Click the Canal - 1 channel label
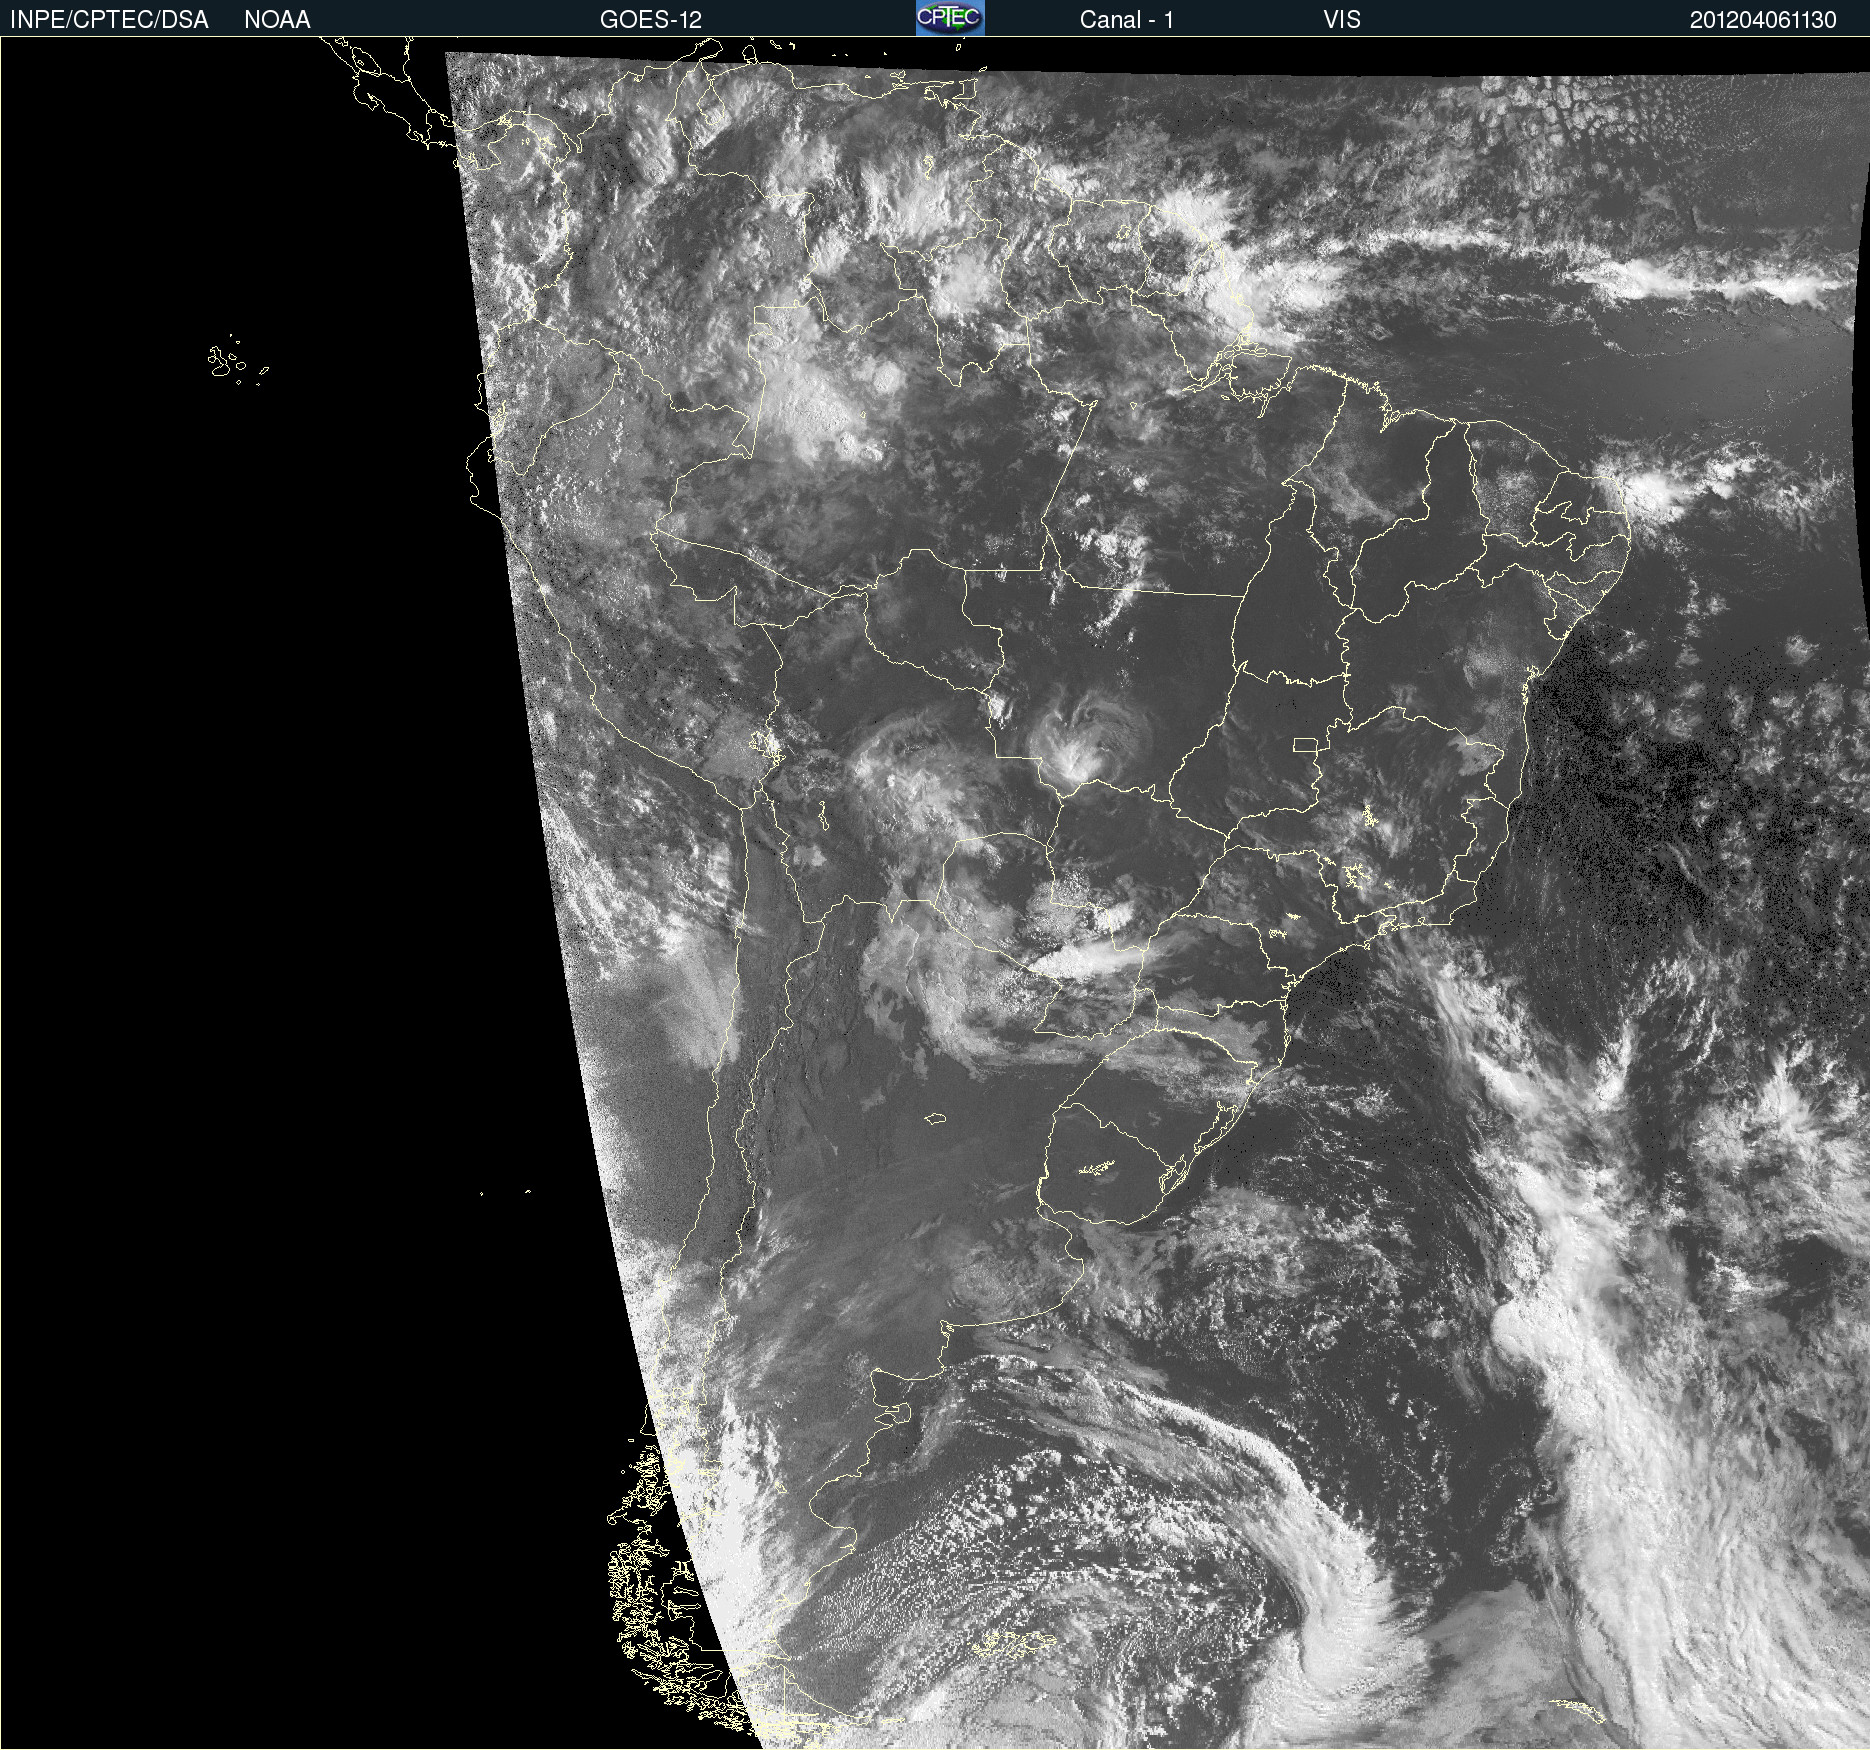 [x=1126, y=20]
